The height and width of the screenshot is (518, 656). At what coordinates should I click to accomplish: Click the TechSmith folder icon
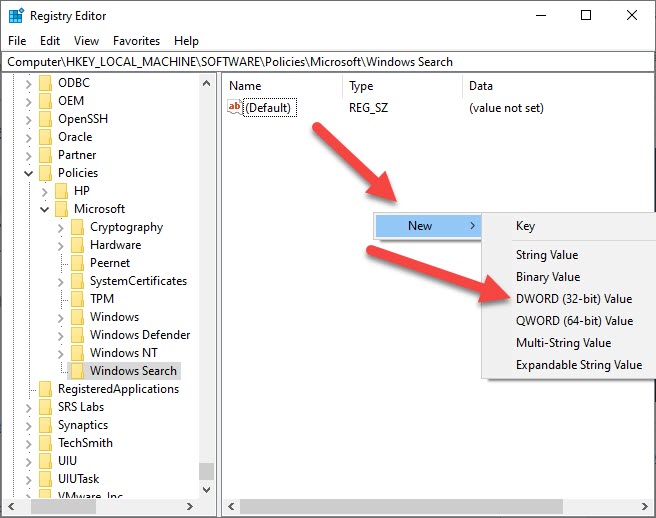(x=45, y=443)
